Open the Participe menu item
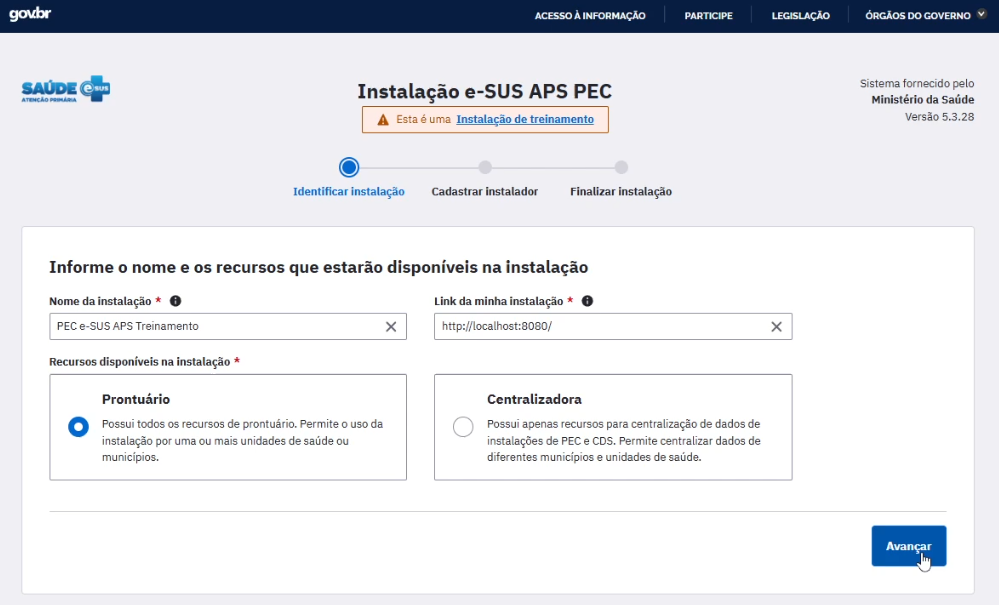This screenshot has width=999, height=605. click(x=708, y=16)
